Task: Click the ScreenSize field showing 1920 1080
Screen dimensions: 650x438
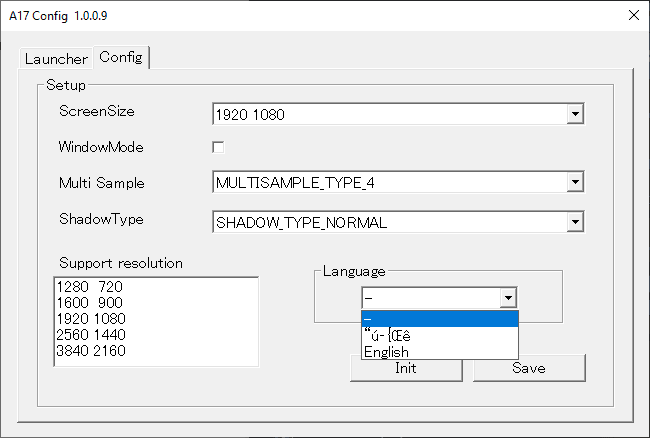Action: pos(390,115)
